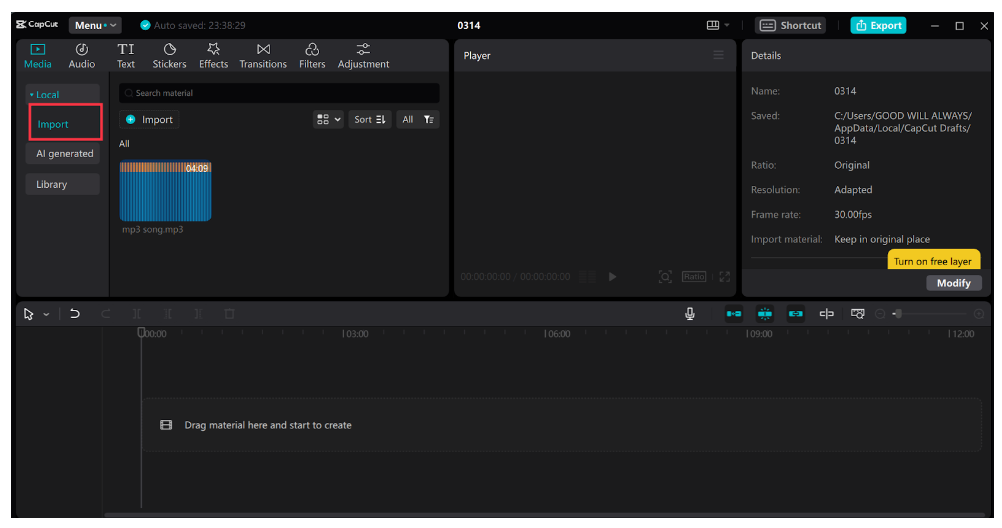Viewport: 1002px width, 528px height.
Task: Toggle the linkage icon
Action: (x=796, y=314)
